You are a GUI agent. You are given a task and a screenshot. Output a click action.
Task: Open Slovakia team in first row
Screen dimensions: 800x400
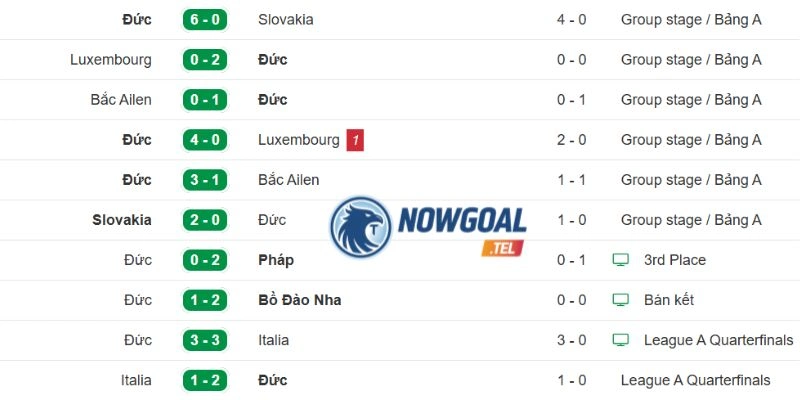point(286,20)
